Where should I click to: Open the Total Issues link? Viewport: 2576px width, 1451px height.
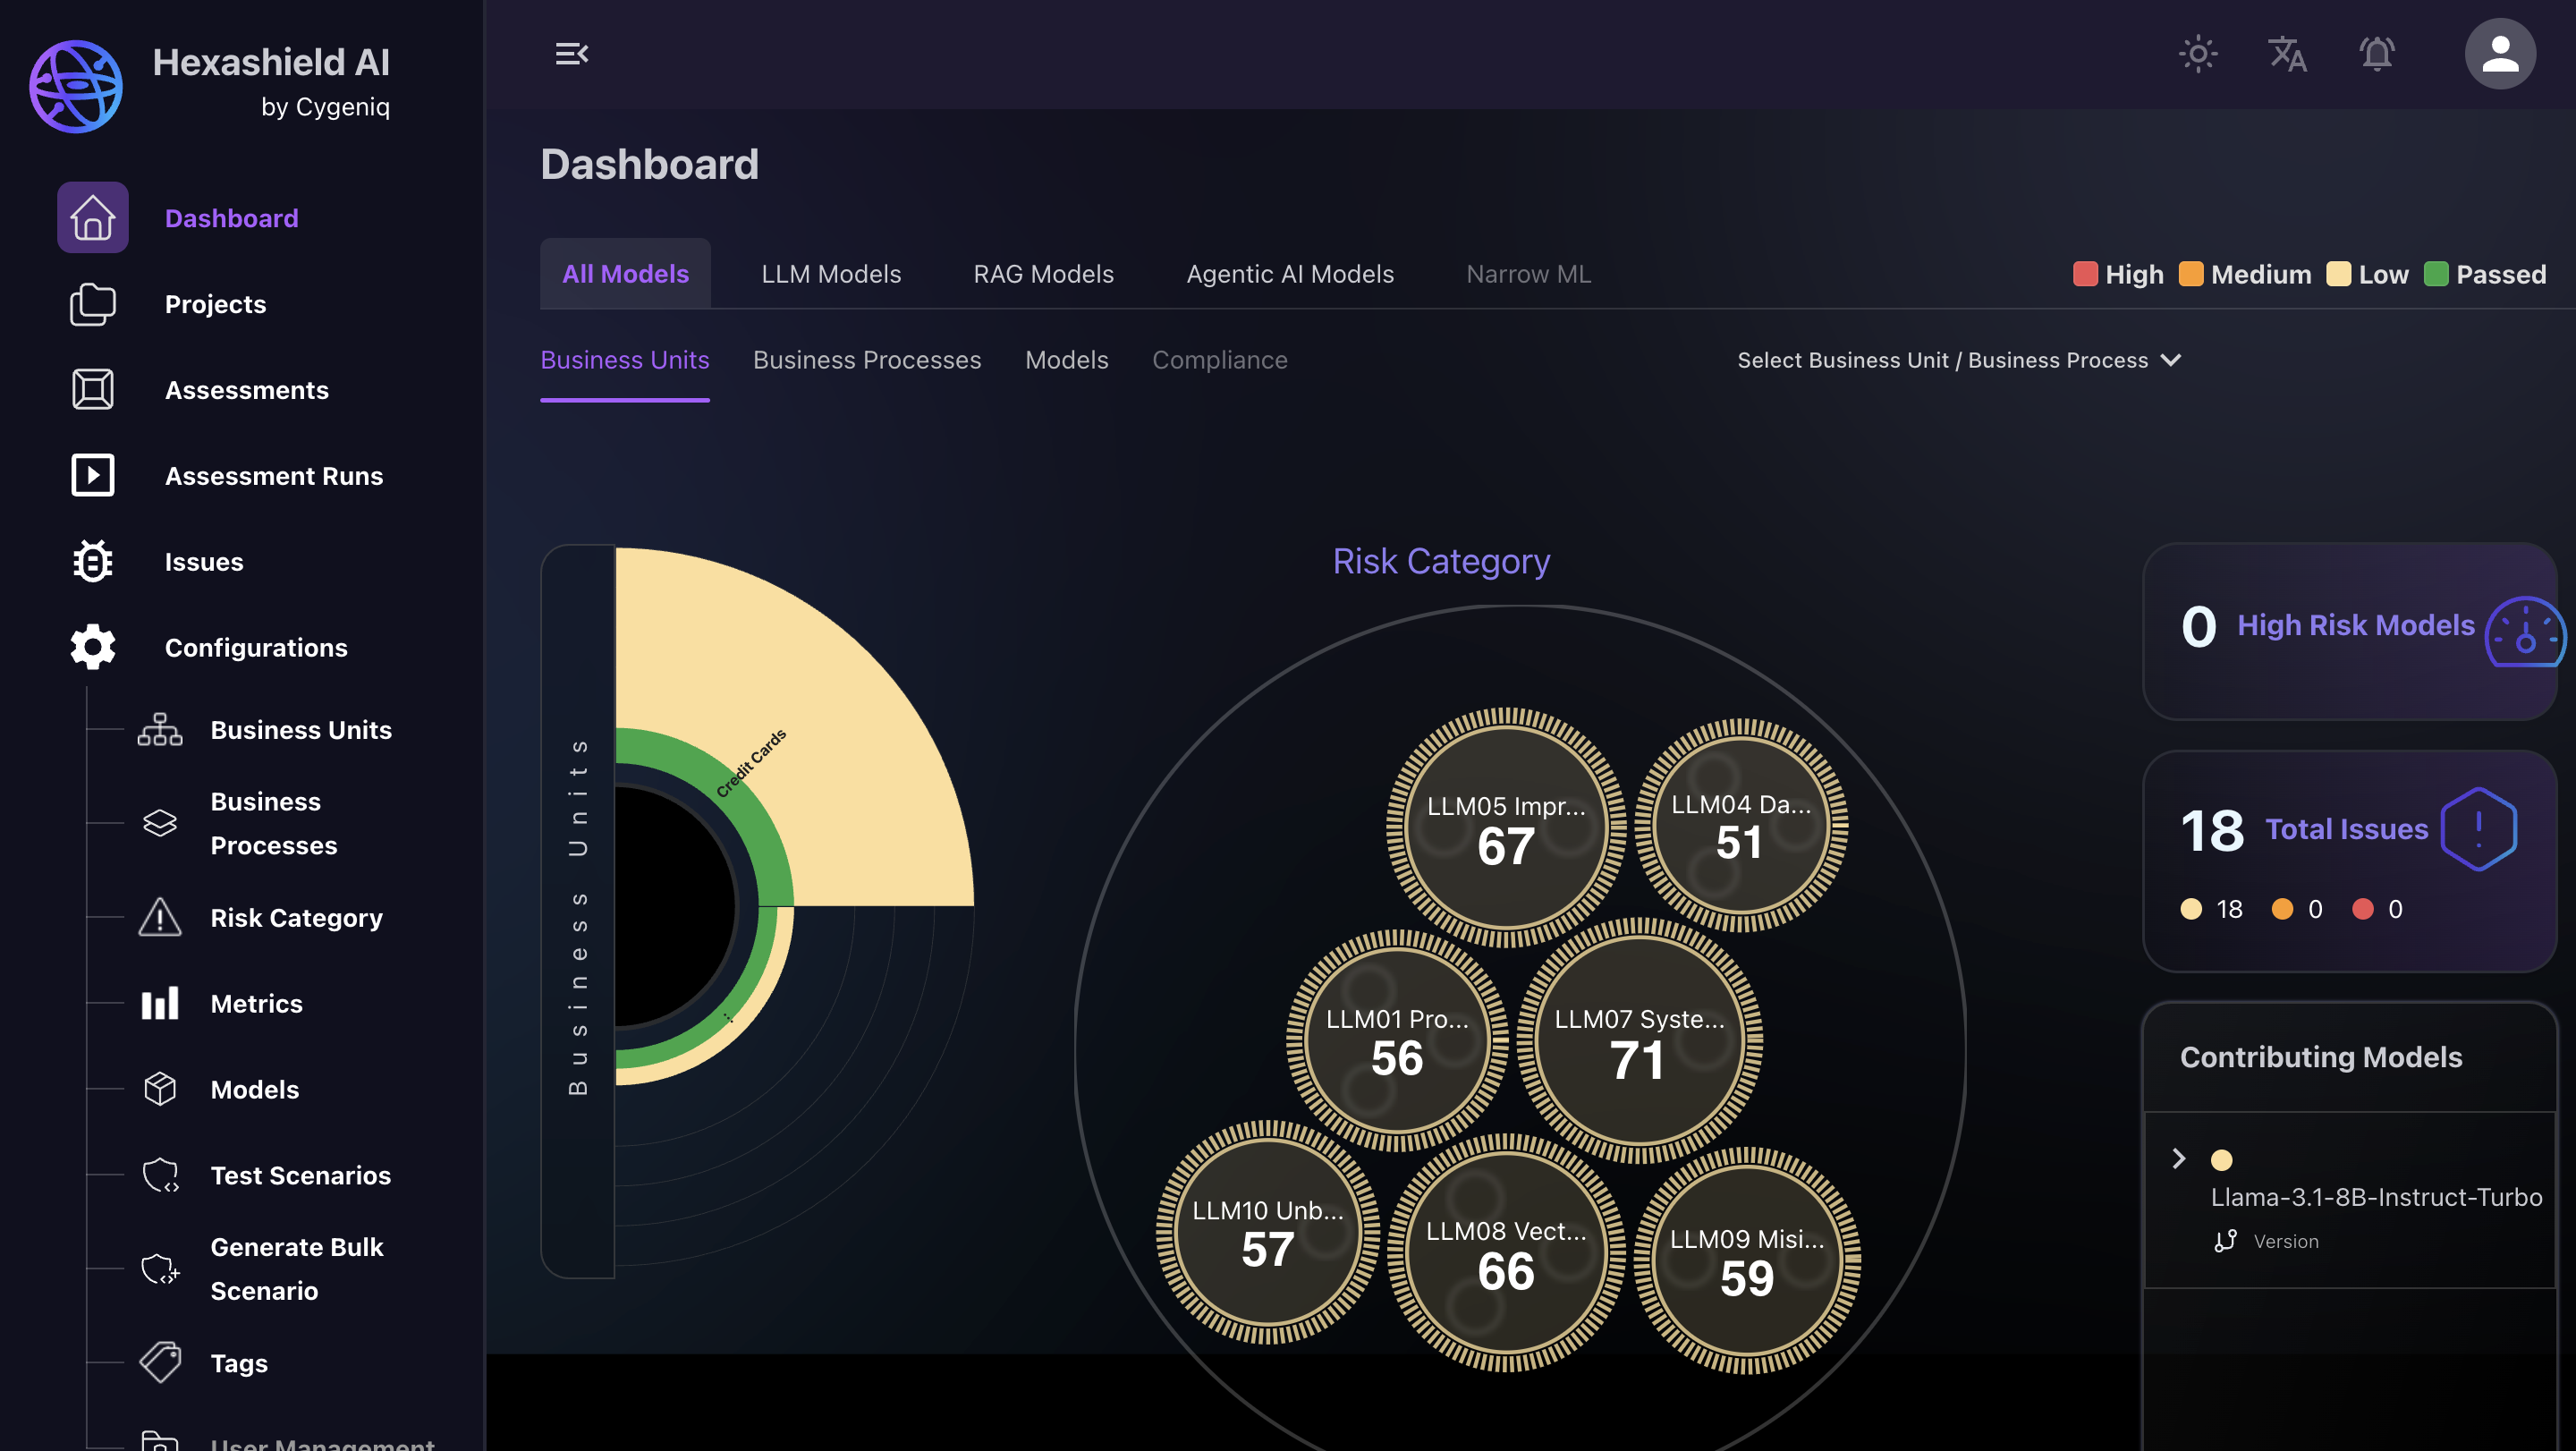pyautogui.click(x=2346, y=829)
